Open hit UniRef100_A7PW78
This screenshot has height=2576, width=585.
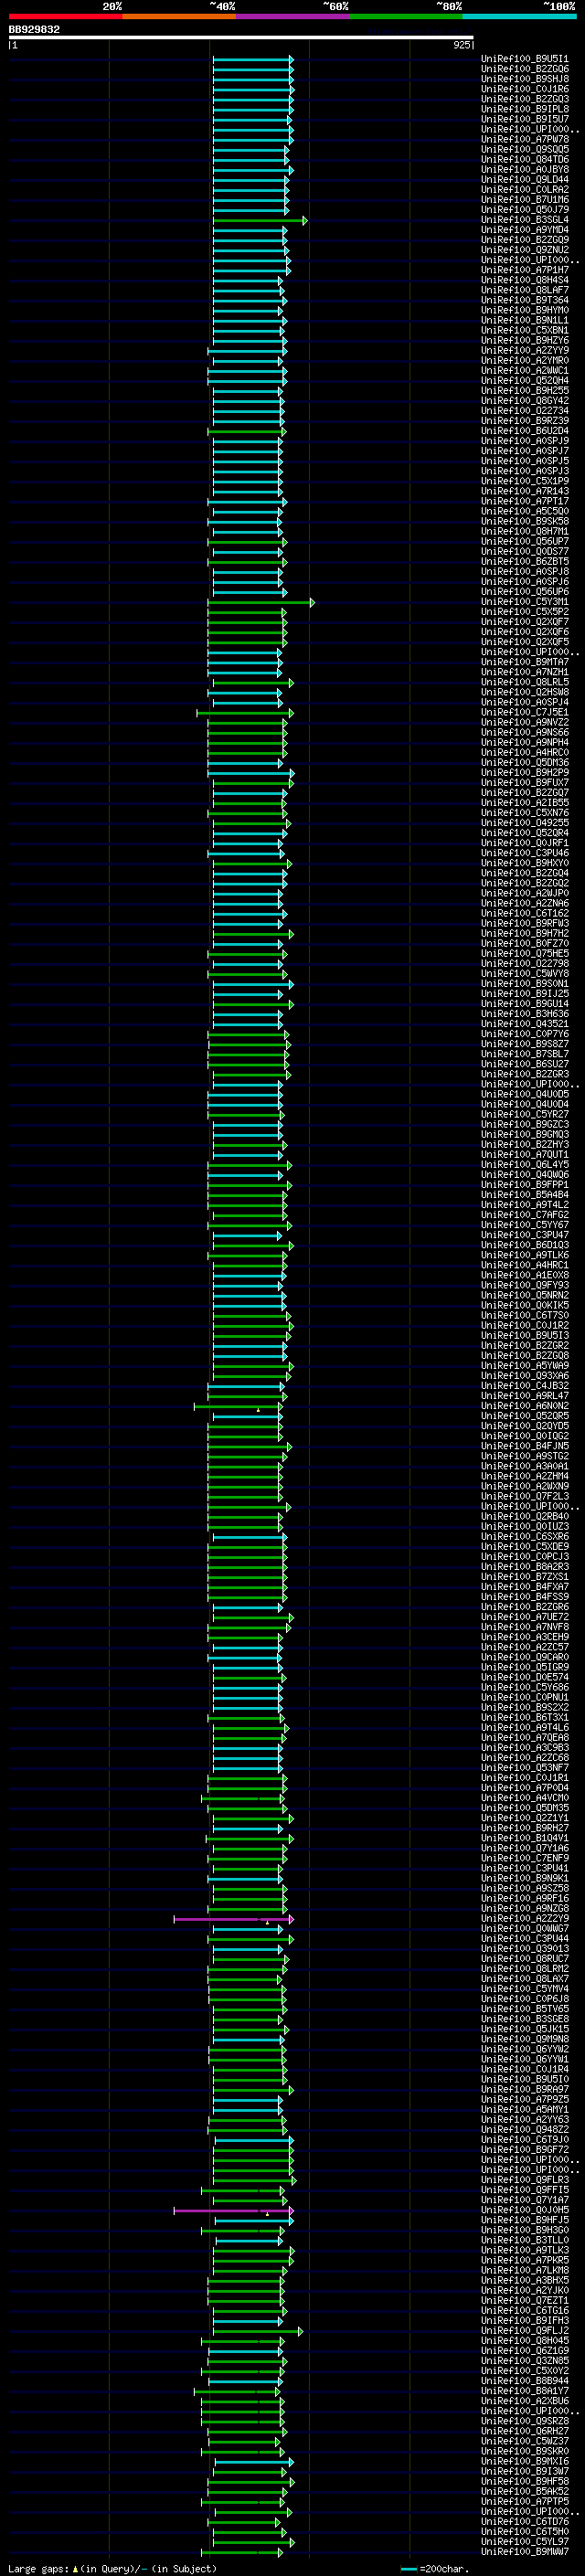[x=525, y=139]
